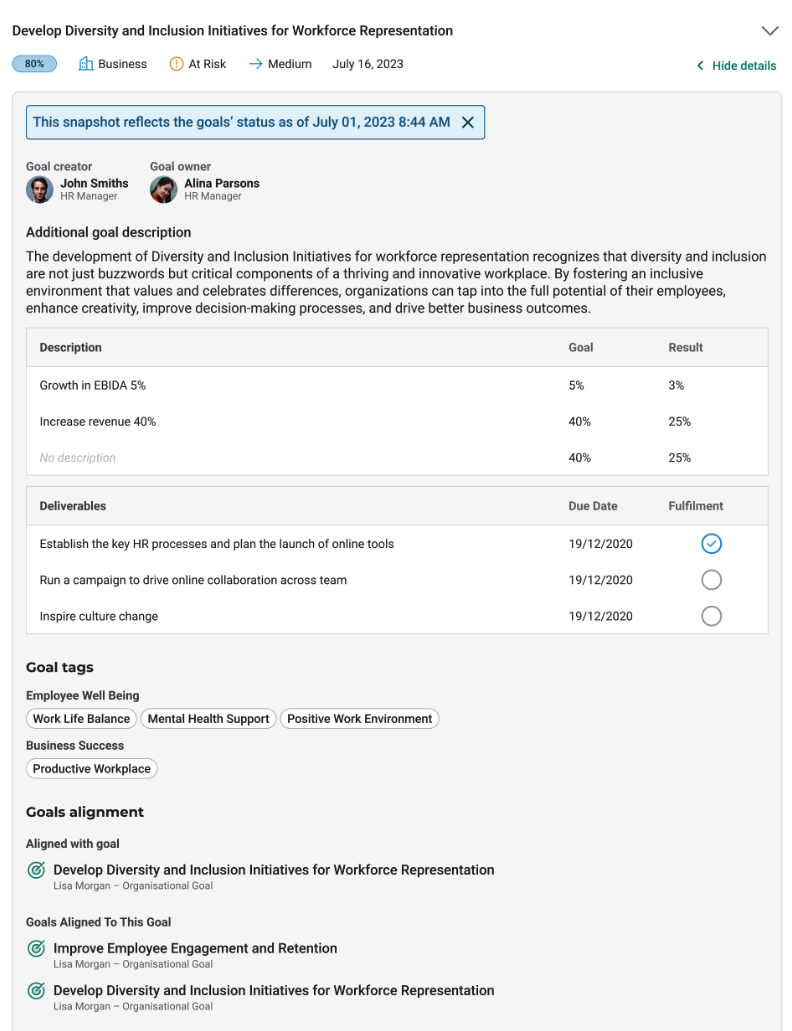Click the Medium priority arrow icon
This screenshot has height=1031, width=792.
coord(255,64)
